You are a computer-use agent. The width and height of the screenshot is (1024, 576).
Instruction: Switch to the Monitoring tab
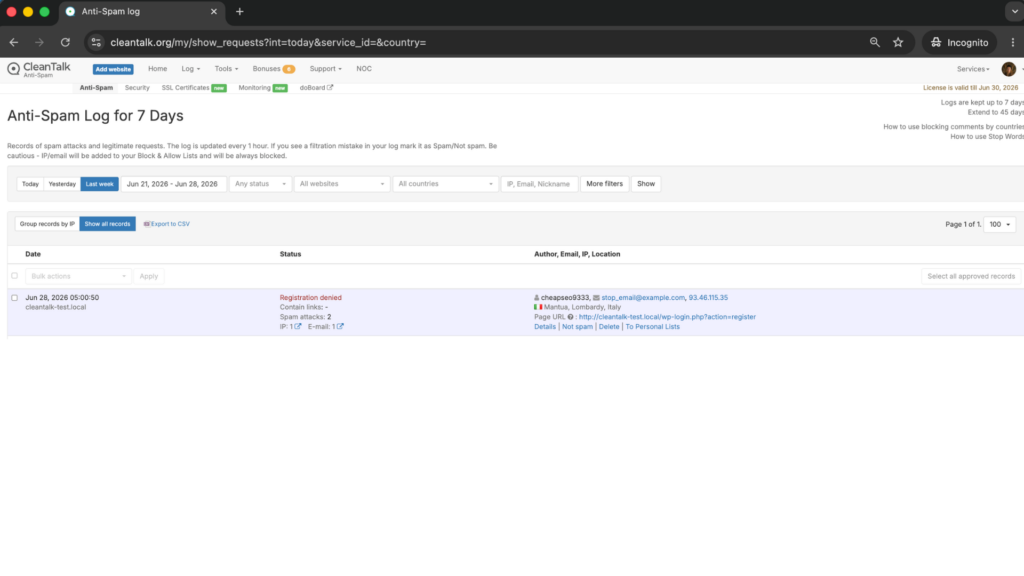point(254,88)
